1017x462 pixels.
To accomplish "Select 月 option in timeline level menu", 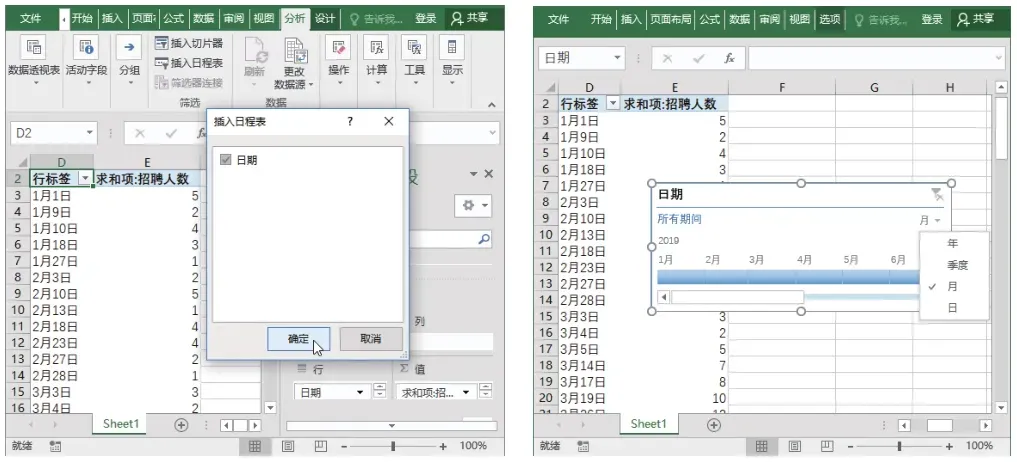I will click(x=952, y=286).
